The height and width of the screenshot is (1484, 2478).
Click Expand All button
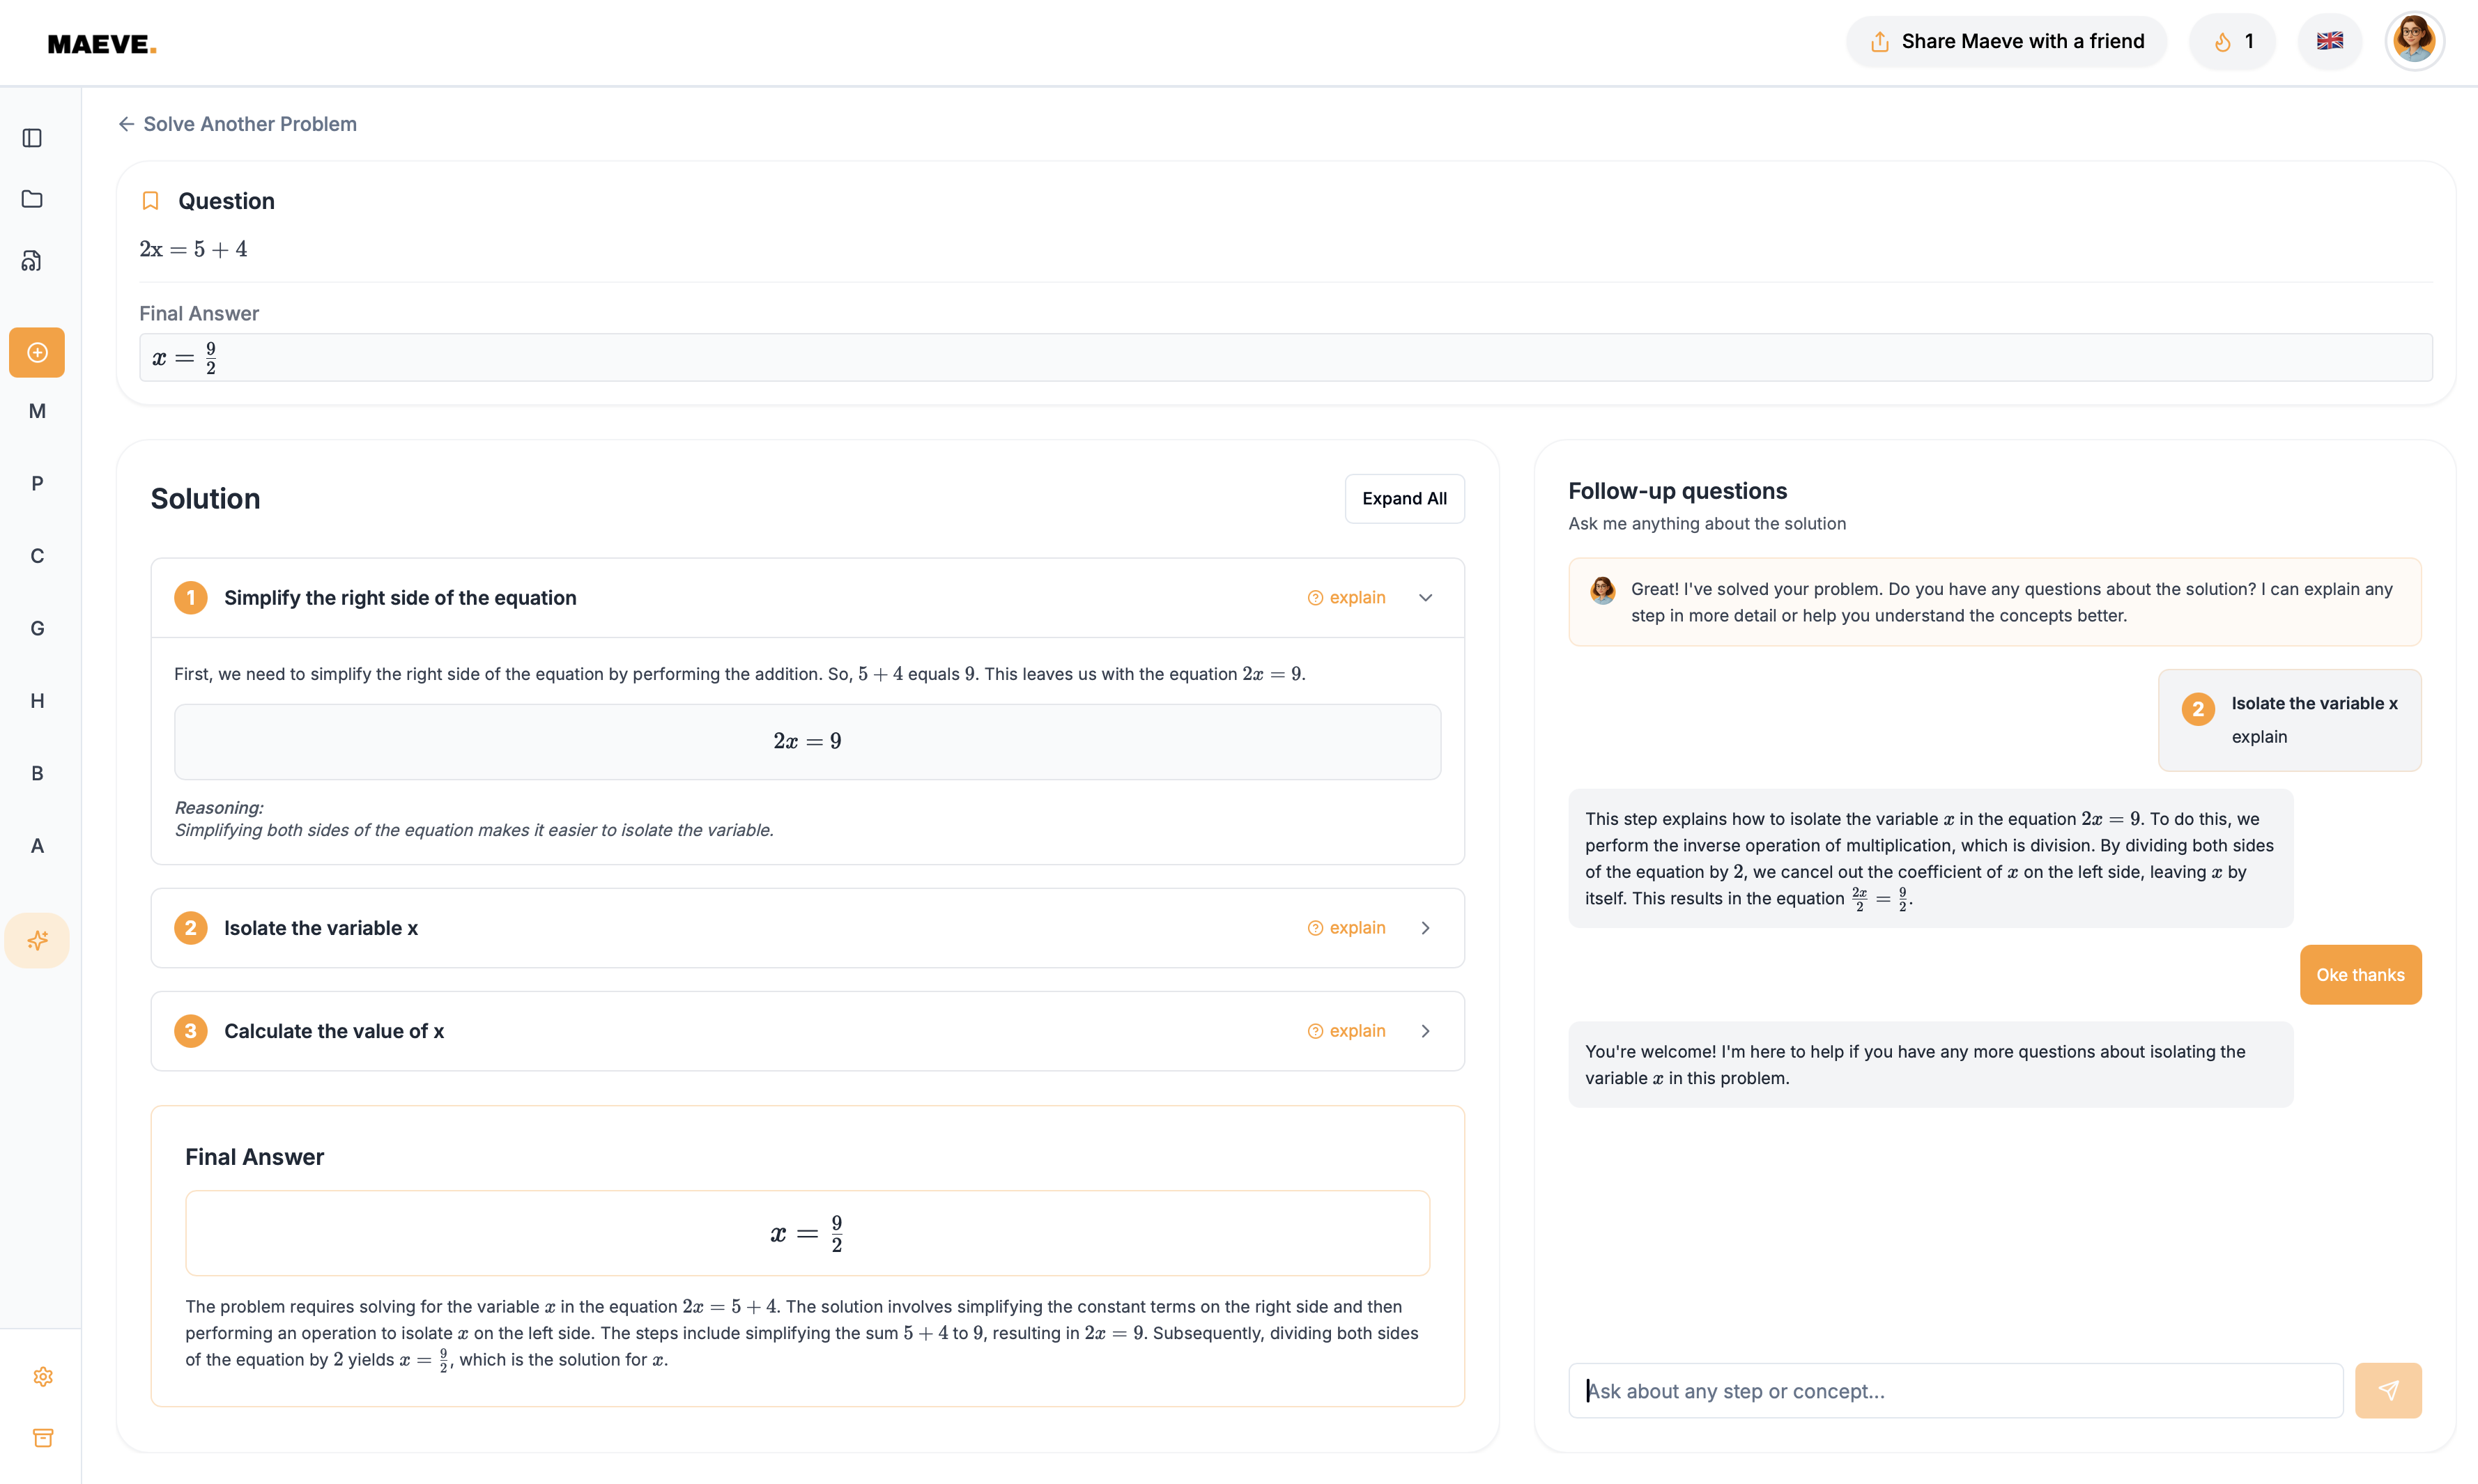(1403, 499)
